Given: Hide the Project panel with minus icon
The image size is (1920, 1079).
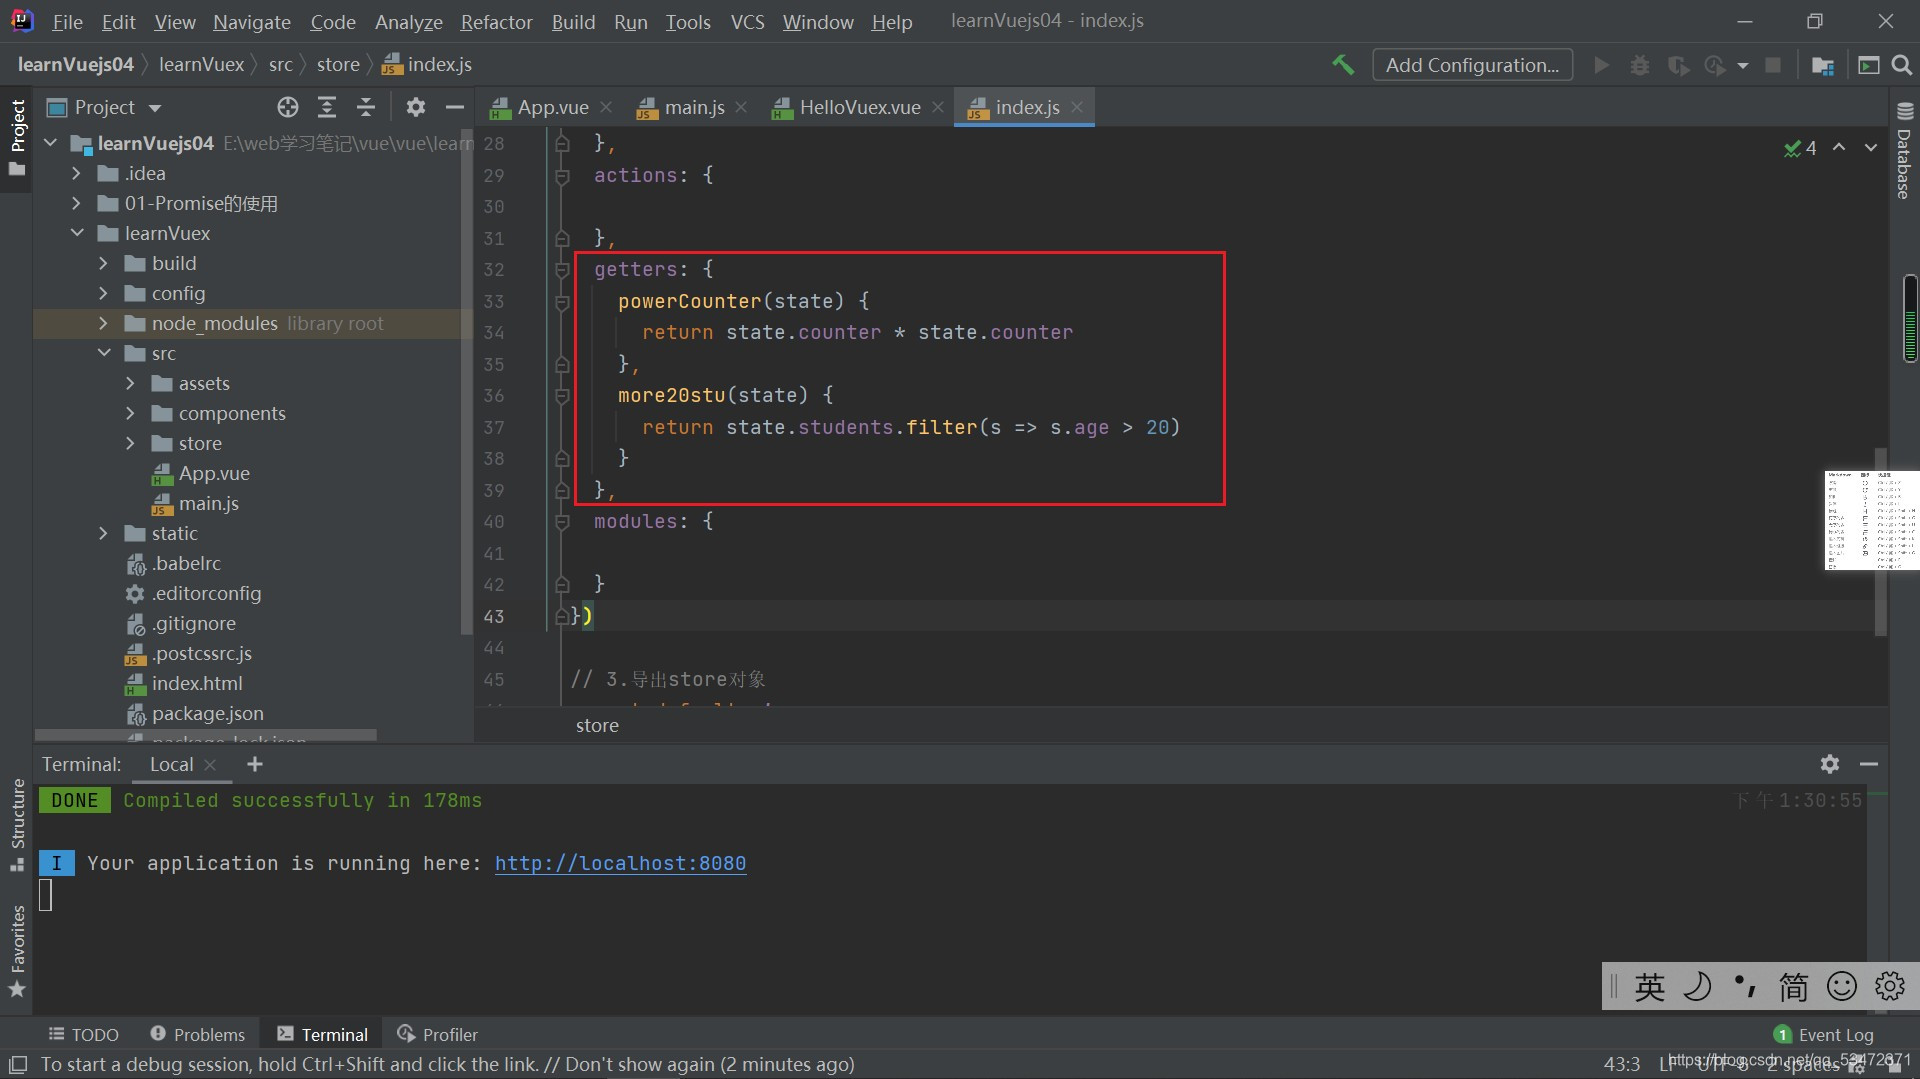Looking at the screenshot, I should [455, 107].
